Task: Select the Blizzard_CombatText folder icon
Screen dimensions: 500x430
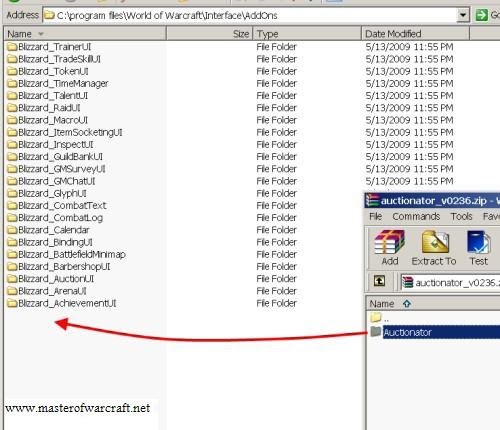Action: pos(12,206)
